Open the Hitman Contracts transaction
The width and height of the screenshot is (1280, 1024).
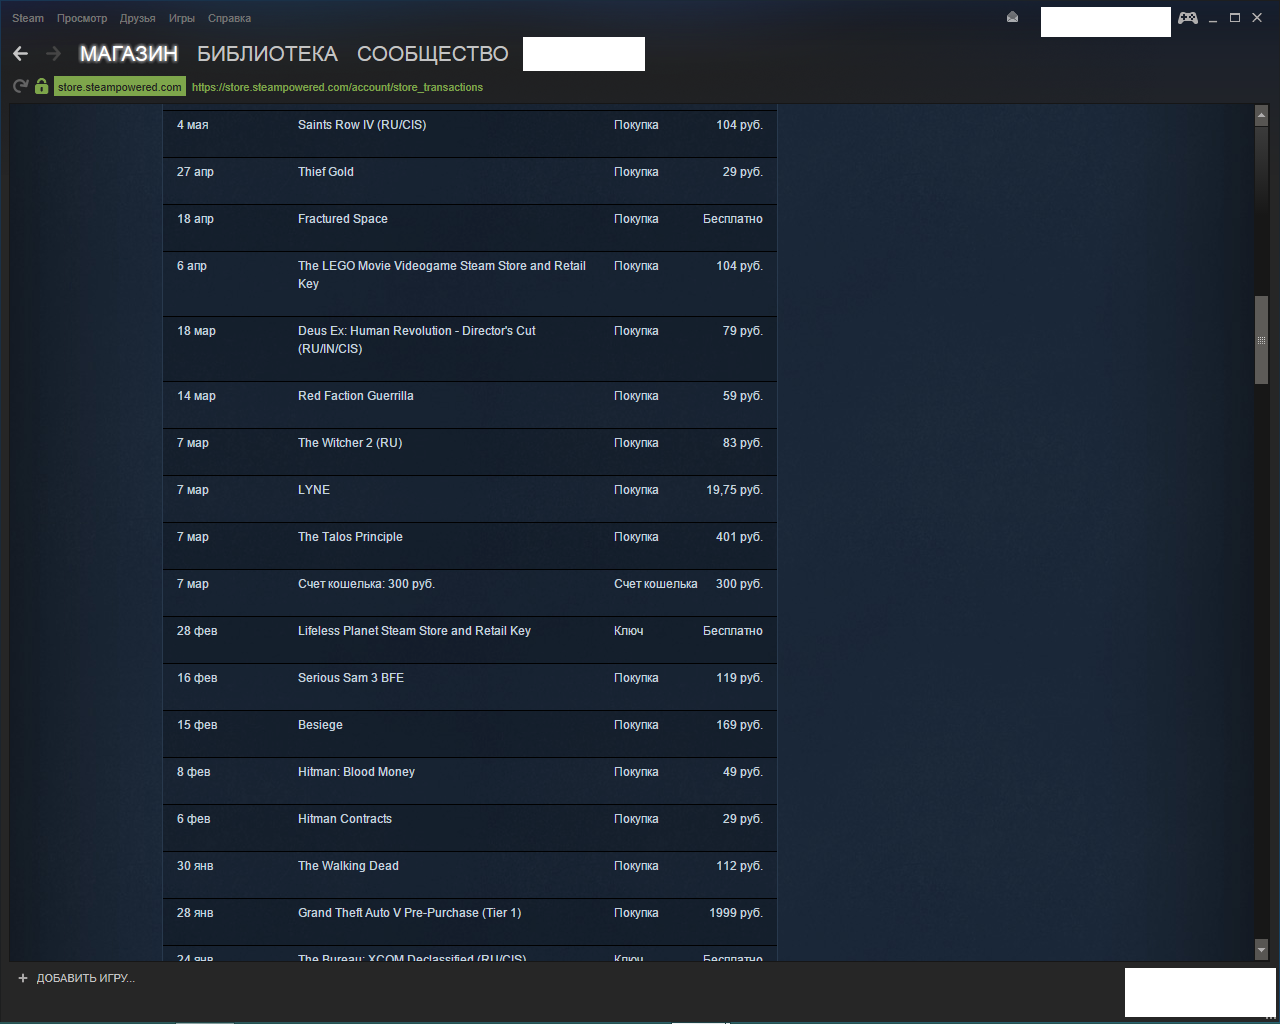[470, 828]
